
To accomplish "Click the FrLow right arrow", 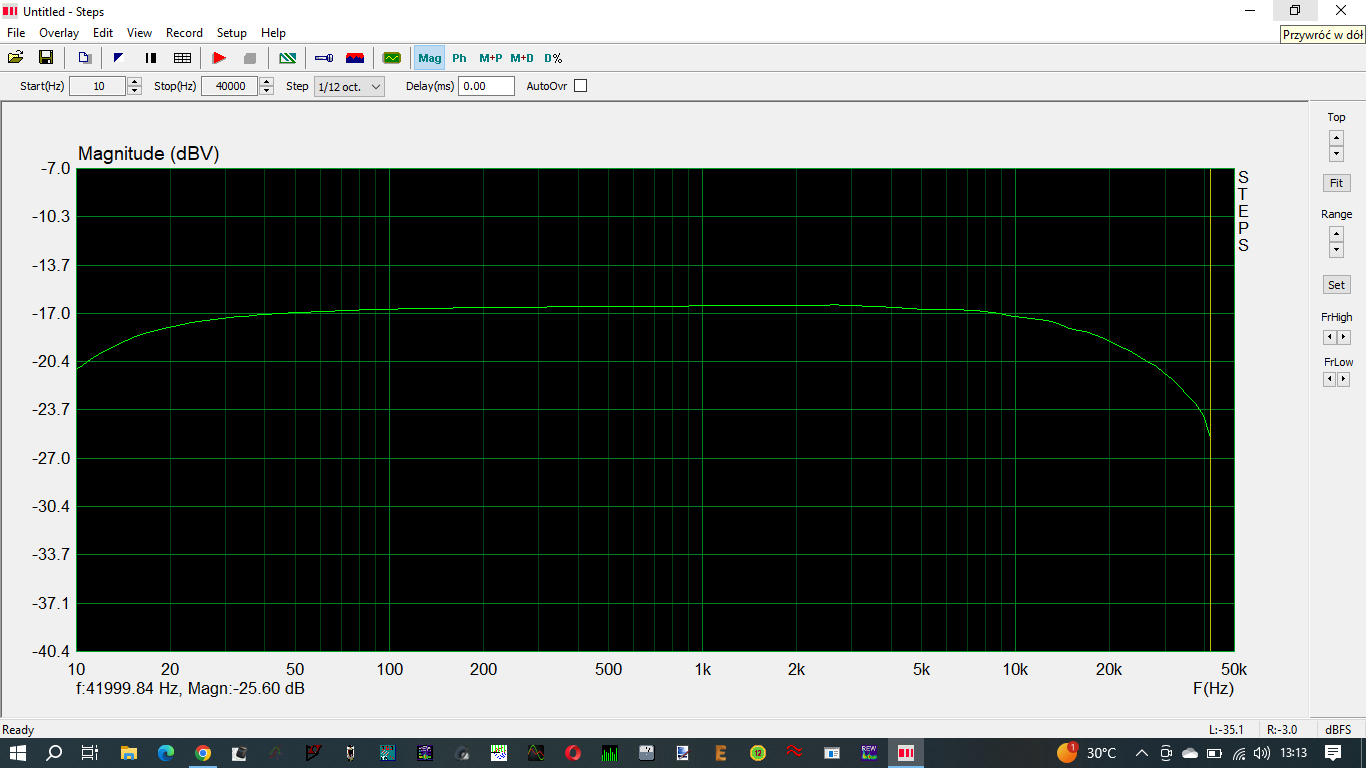I will coord(1343,379).
